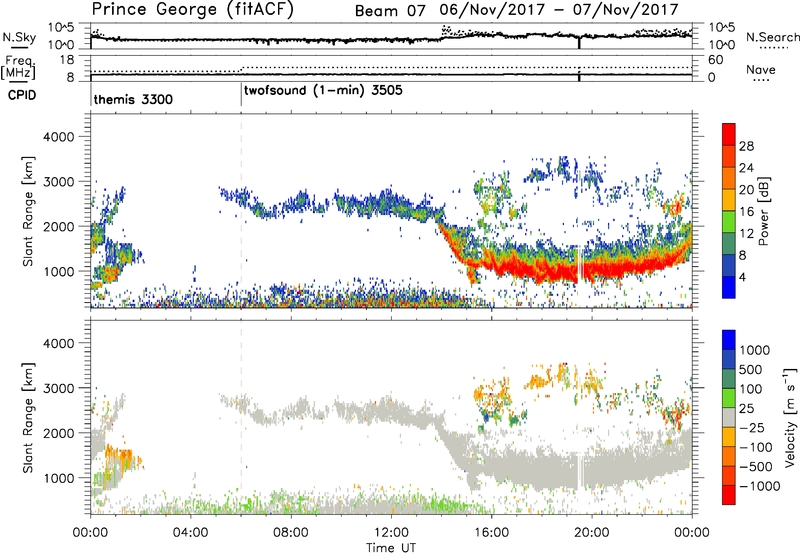Click the red bottom of the Velocity color bar
800x554 pixels.
(x=729, y=495)
